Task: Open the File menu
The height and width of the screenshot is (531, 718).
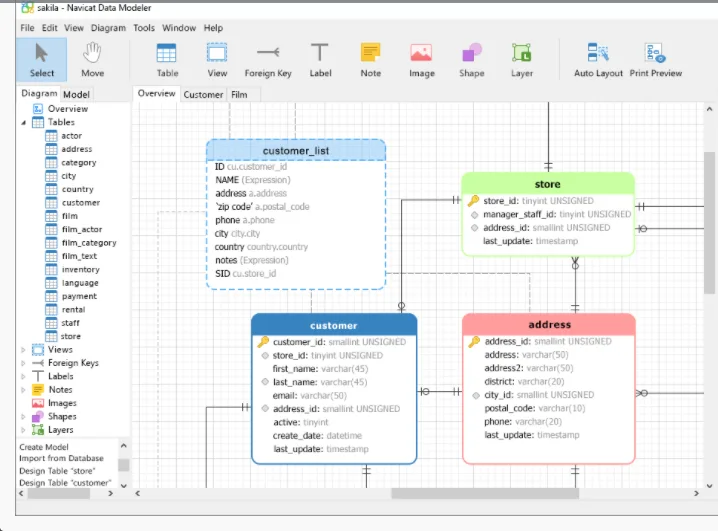Action: (x=27, y=28)
